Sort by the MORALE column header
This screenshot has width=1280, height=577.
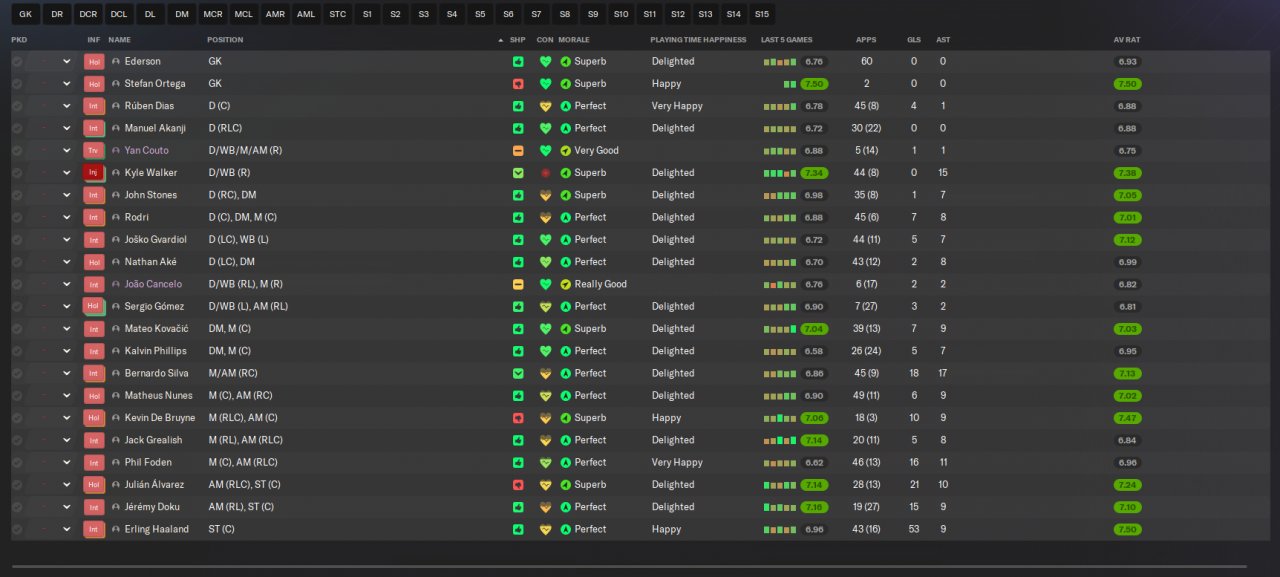[574, 40]
